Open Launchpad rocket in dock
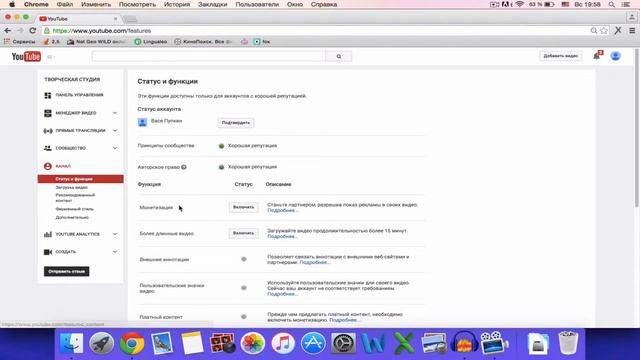This screenshot has height=360, width=640. click(102, 343)
